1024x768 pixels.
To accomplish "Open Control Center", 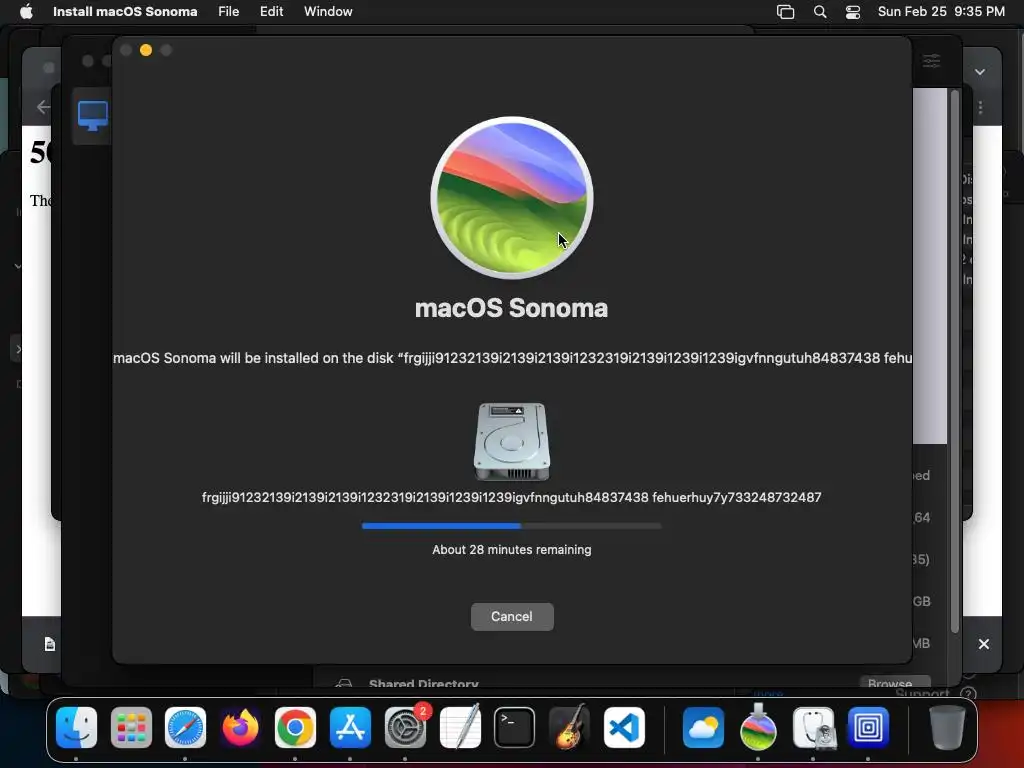I will pos(852,12).
